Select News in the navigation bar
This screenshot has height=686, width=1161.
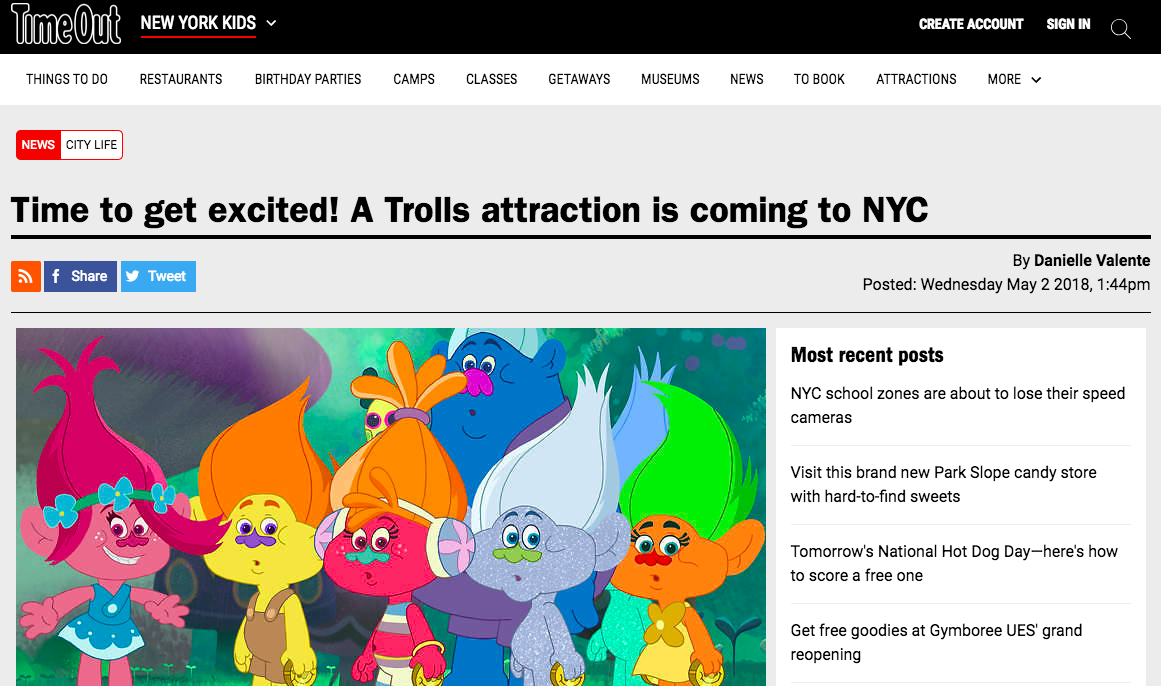[746, 79]
